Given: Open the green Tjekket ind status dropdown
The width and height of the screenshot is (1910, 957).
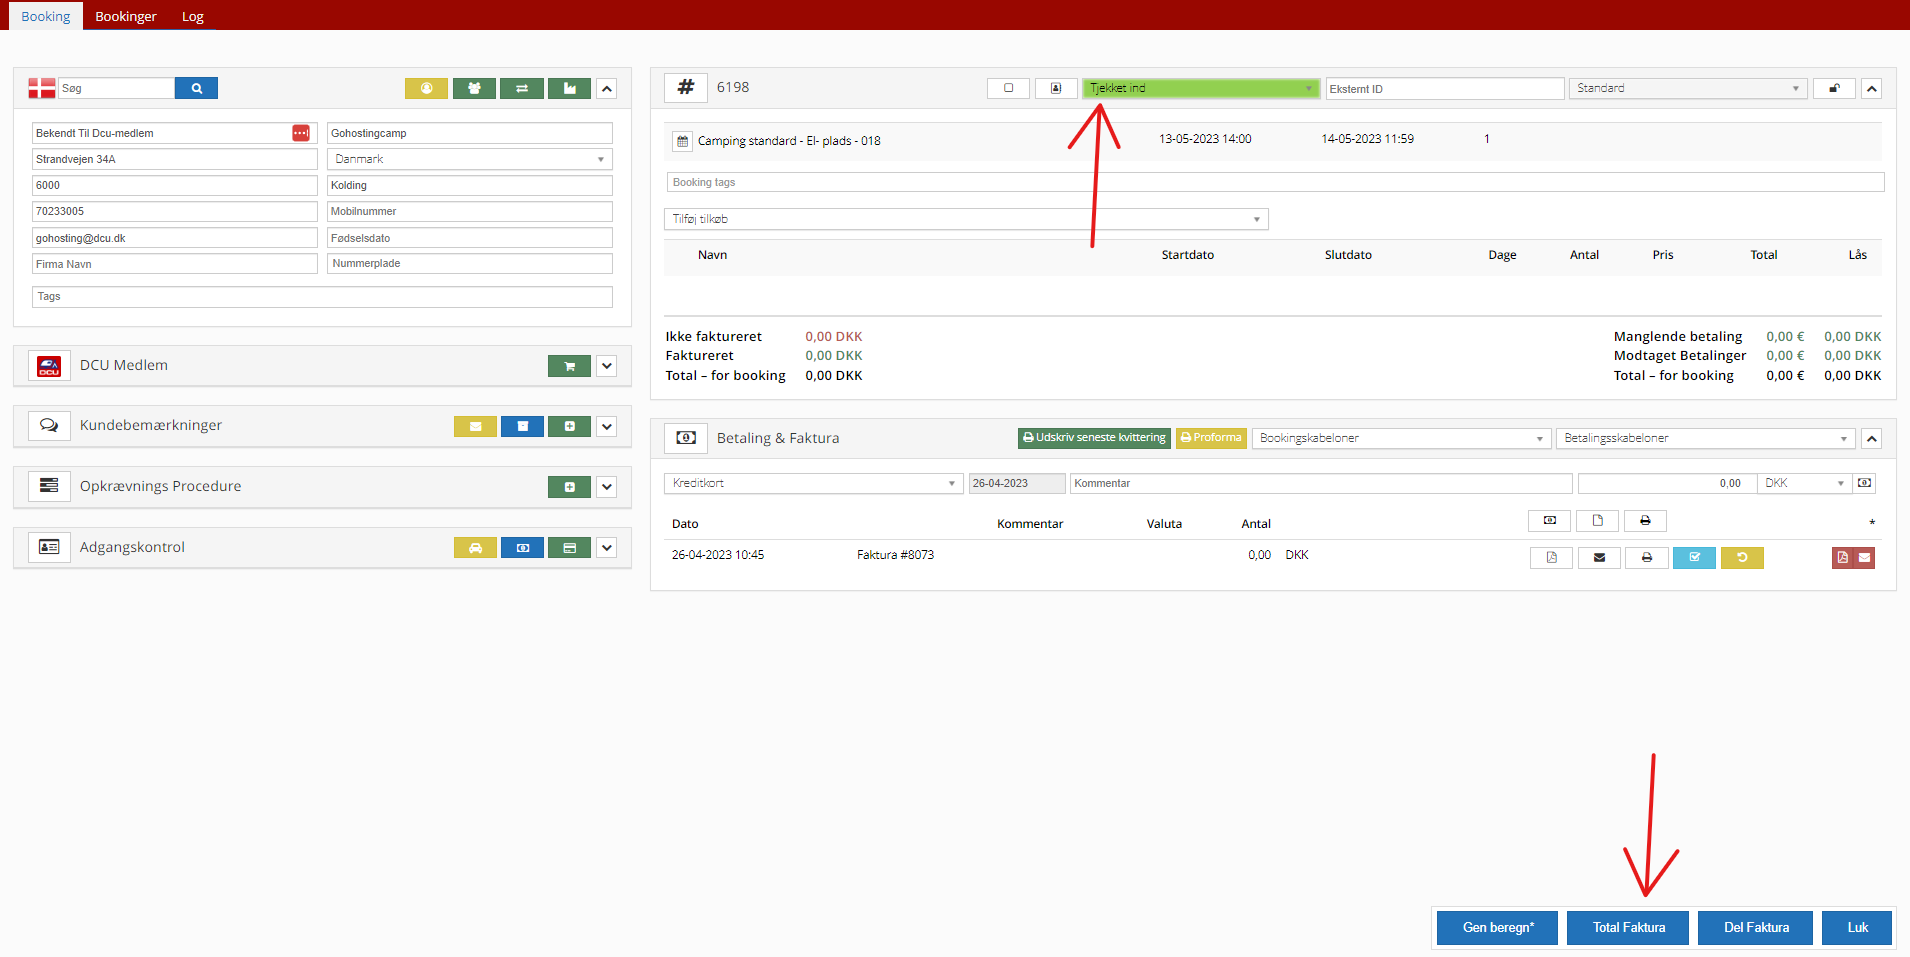Looking at the screenshot, I should tap(1200, 88).
